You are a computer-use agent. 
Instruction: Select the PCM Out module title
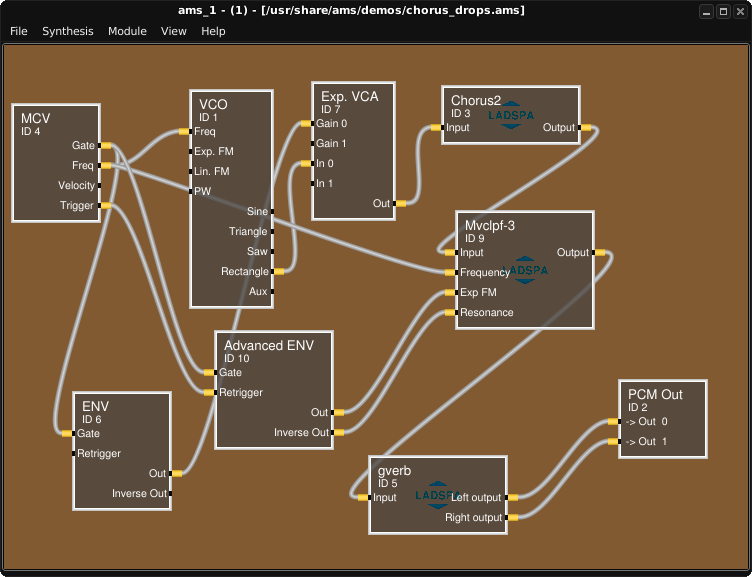(655, 395)
